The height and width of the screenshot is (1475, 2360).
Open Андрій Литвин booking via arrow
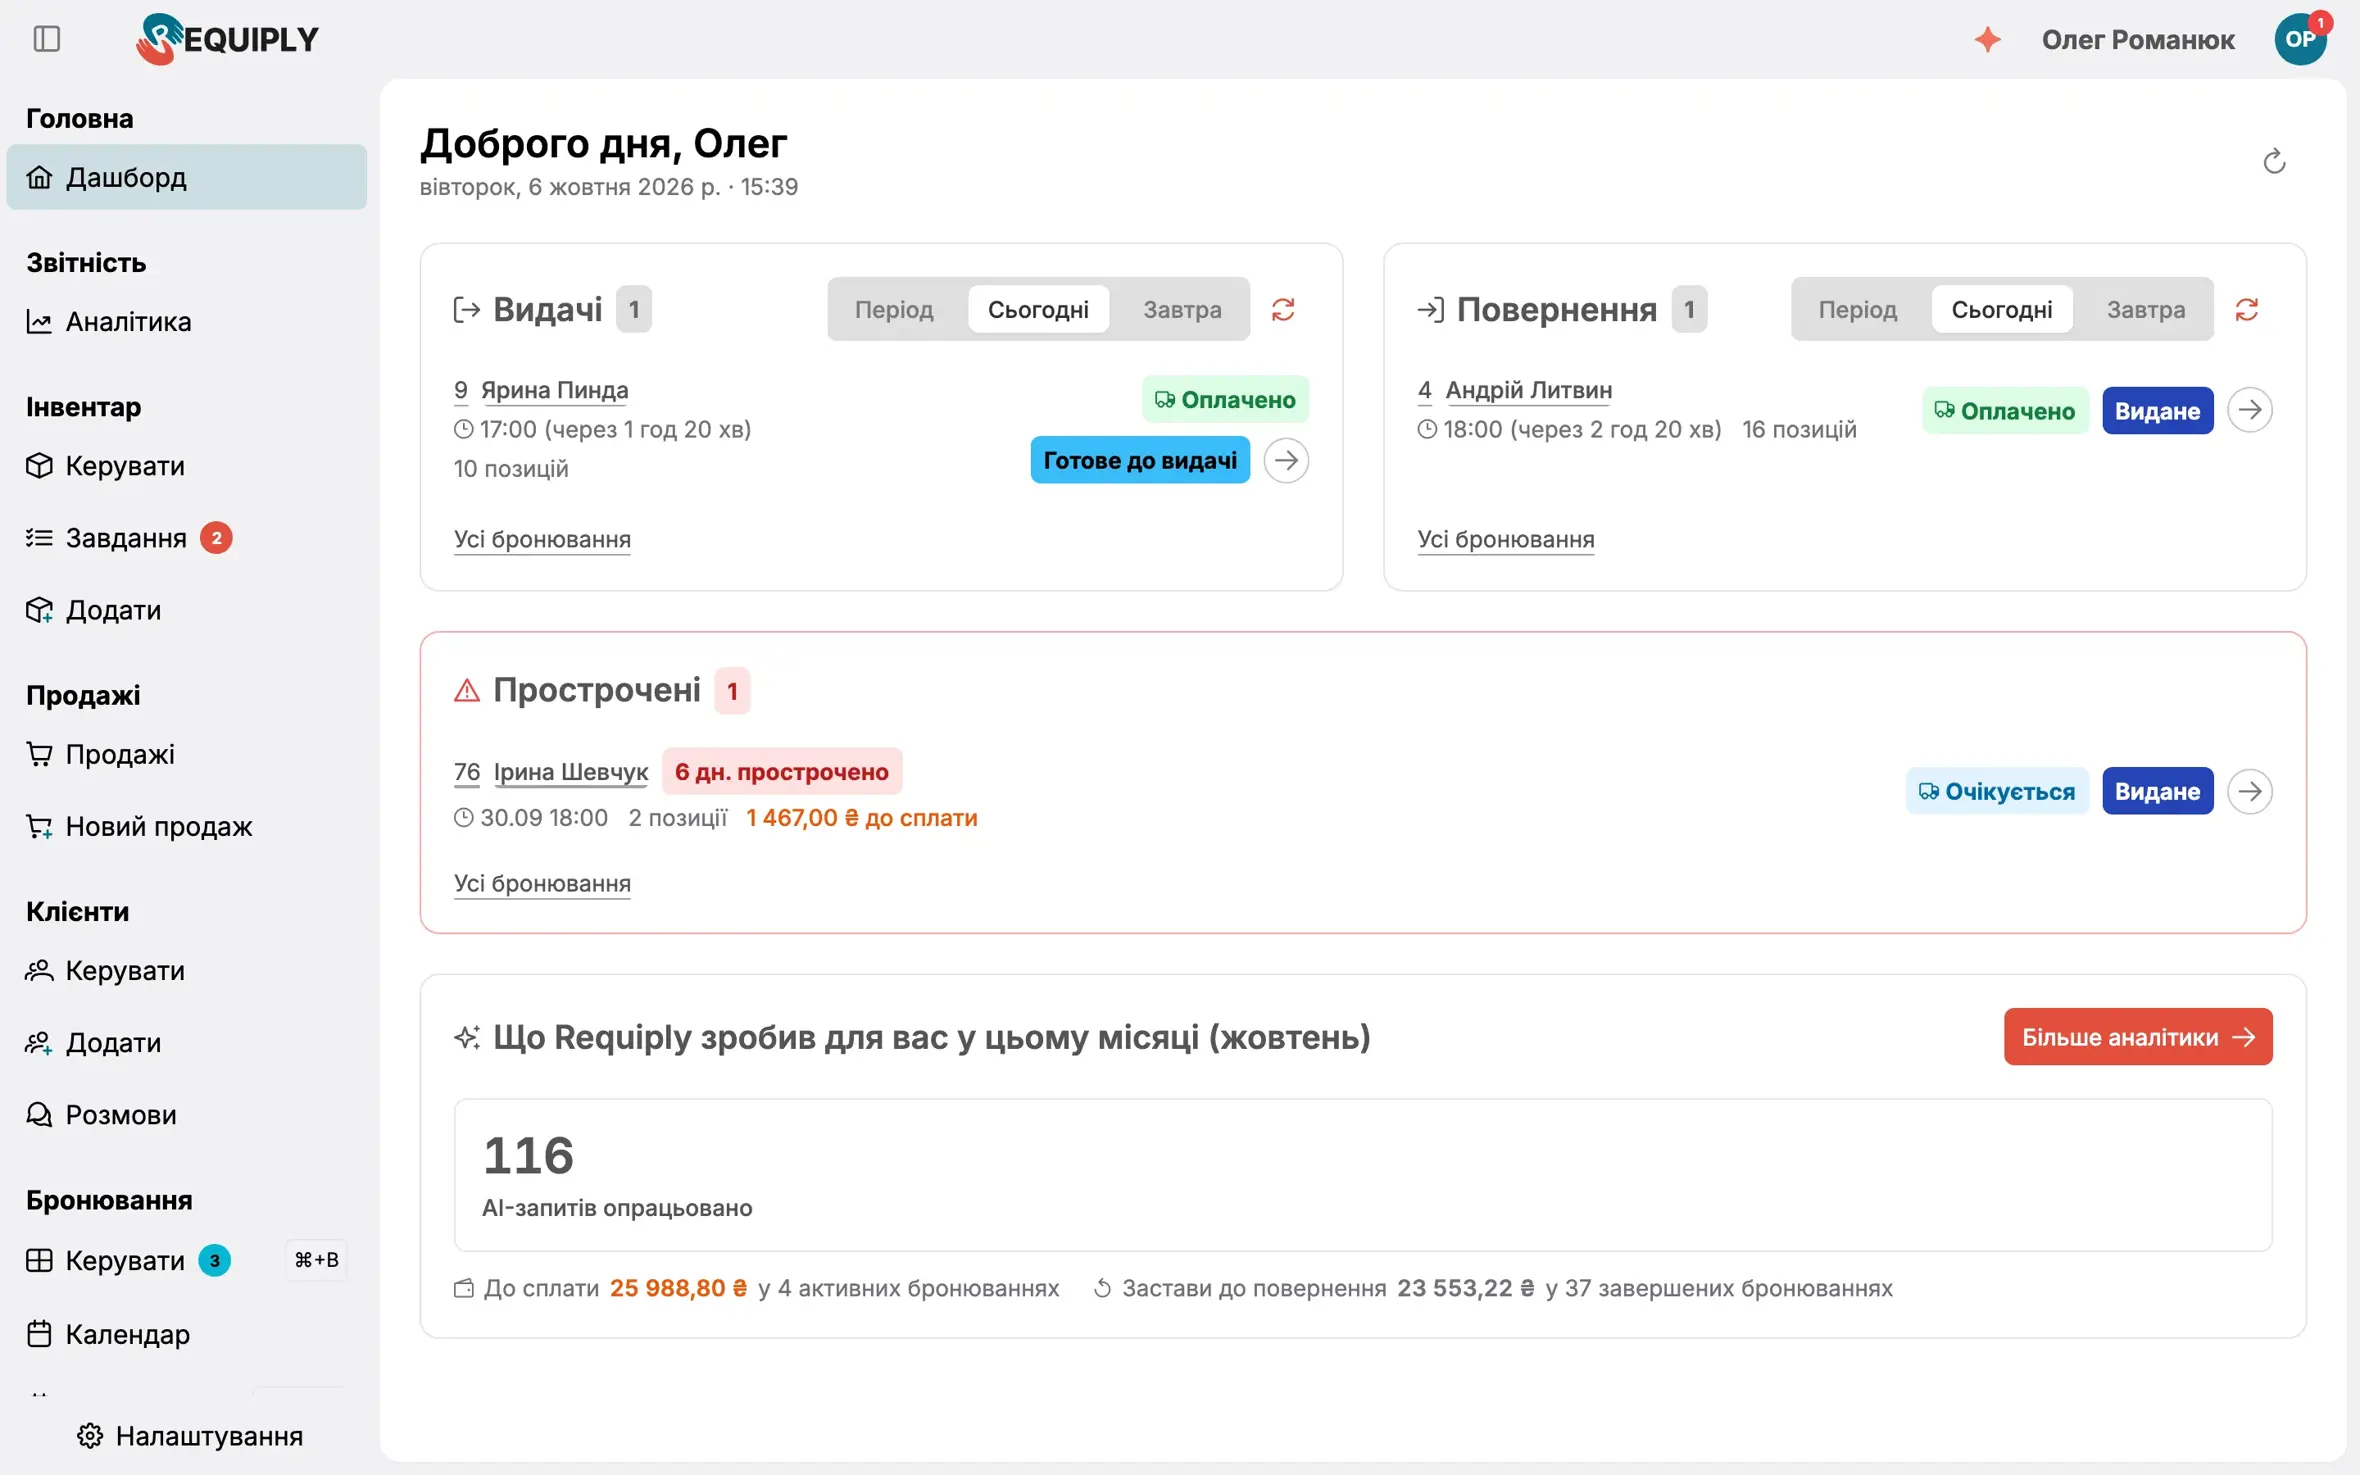pos(2250,410)
